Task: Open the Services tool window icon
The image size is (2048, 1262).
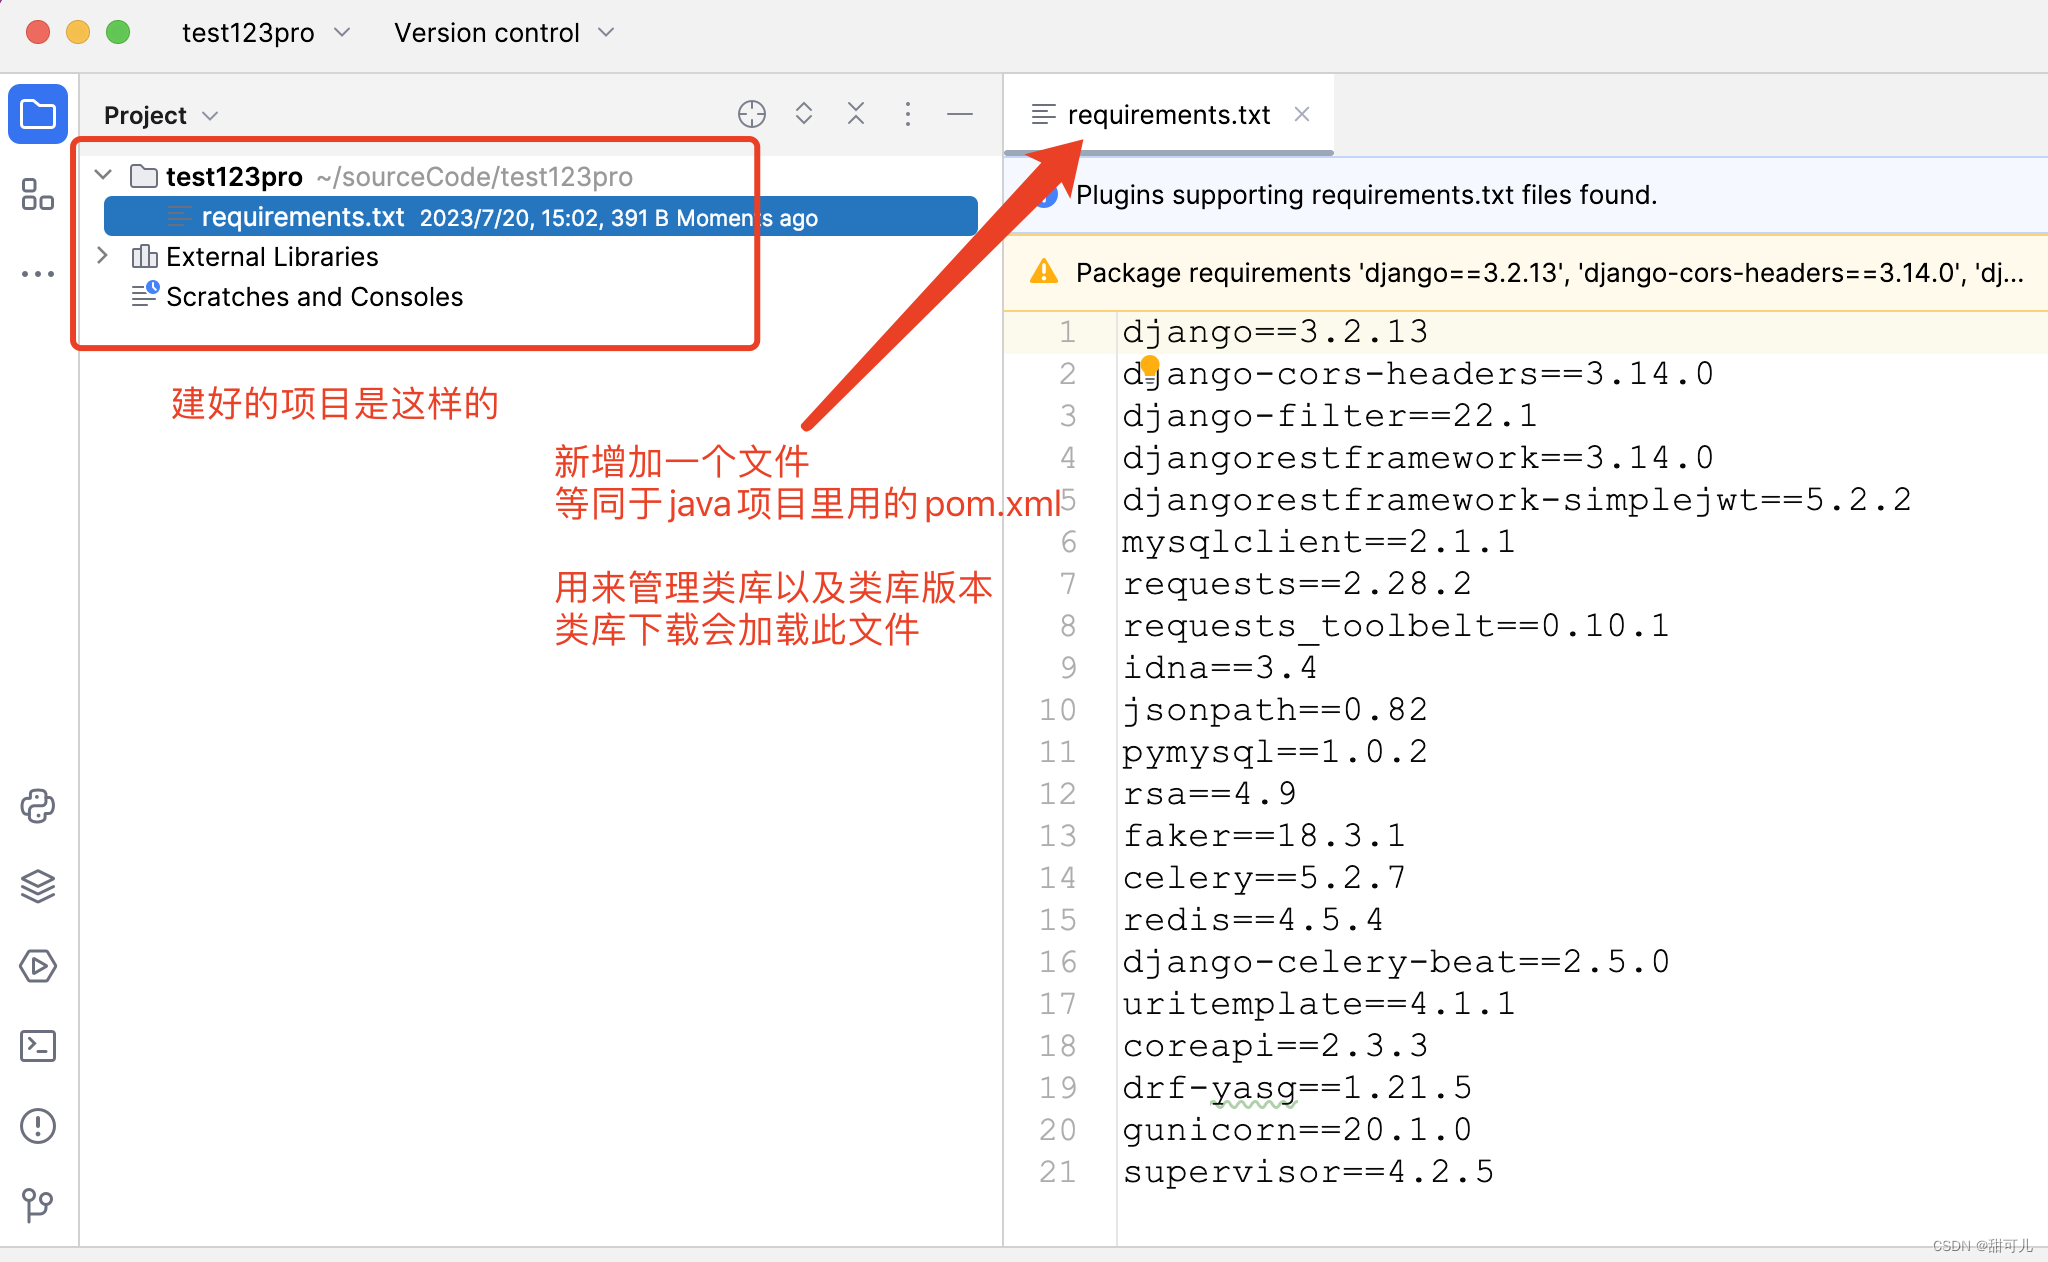Action: click(x=38, y=966)
